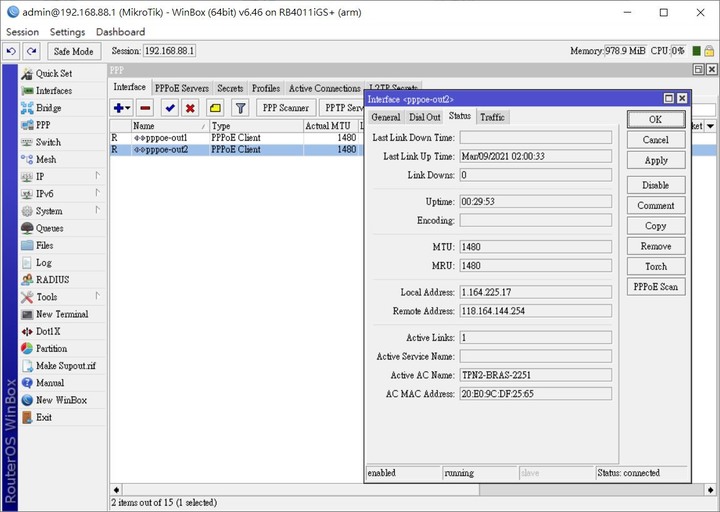Click the PPP Scanner button

(286, 108)
